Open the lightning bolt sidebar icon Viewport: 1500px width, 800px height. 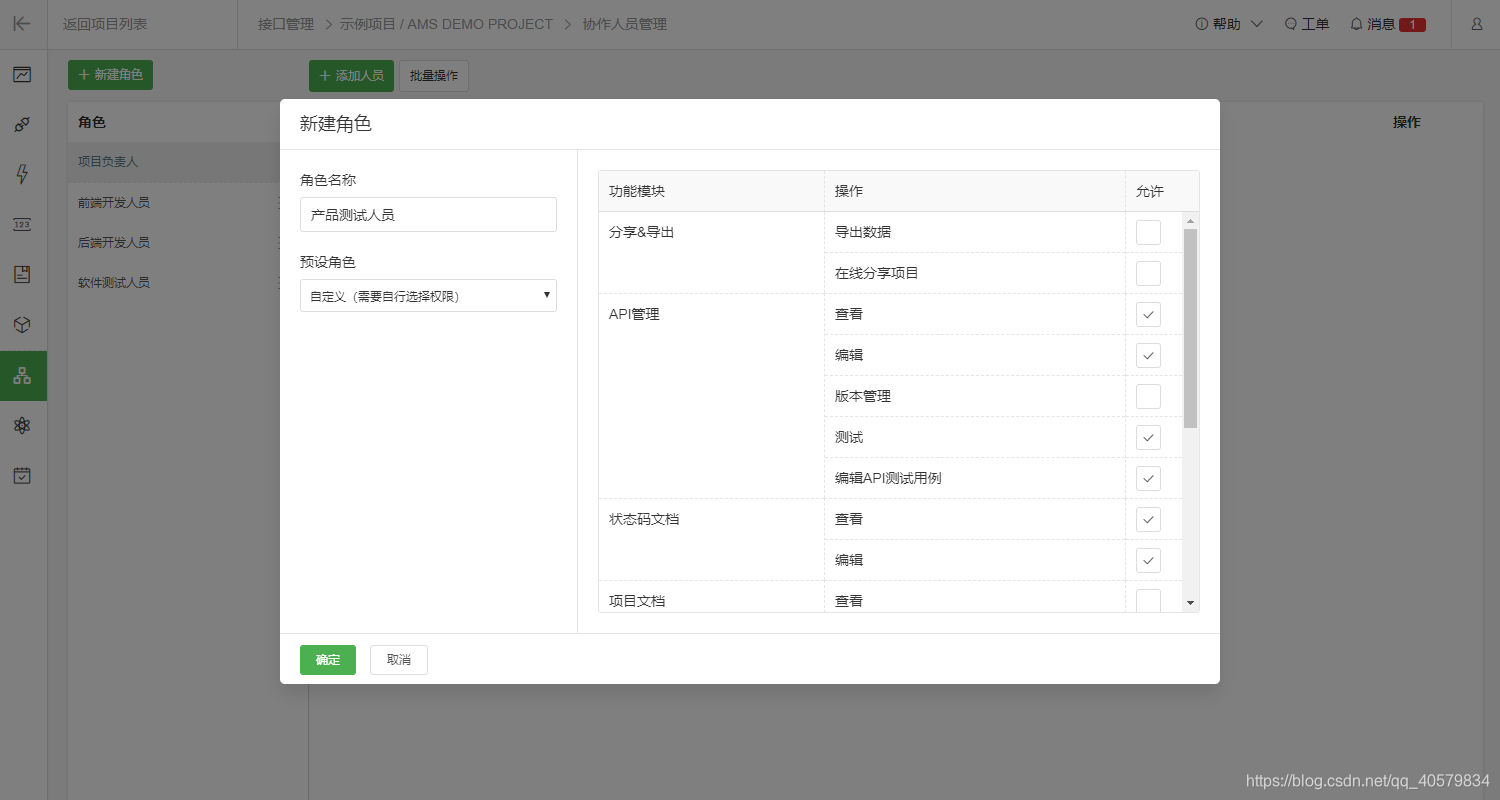pos(22,174)
